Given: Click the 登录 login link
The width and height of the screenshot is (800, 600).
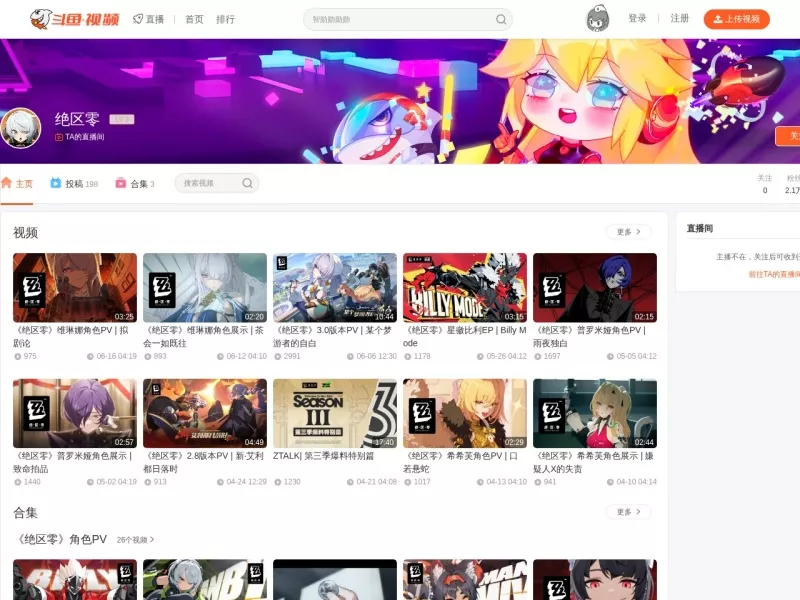Looking at the screenshot, I should point(637,18).
